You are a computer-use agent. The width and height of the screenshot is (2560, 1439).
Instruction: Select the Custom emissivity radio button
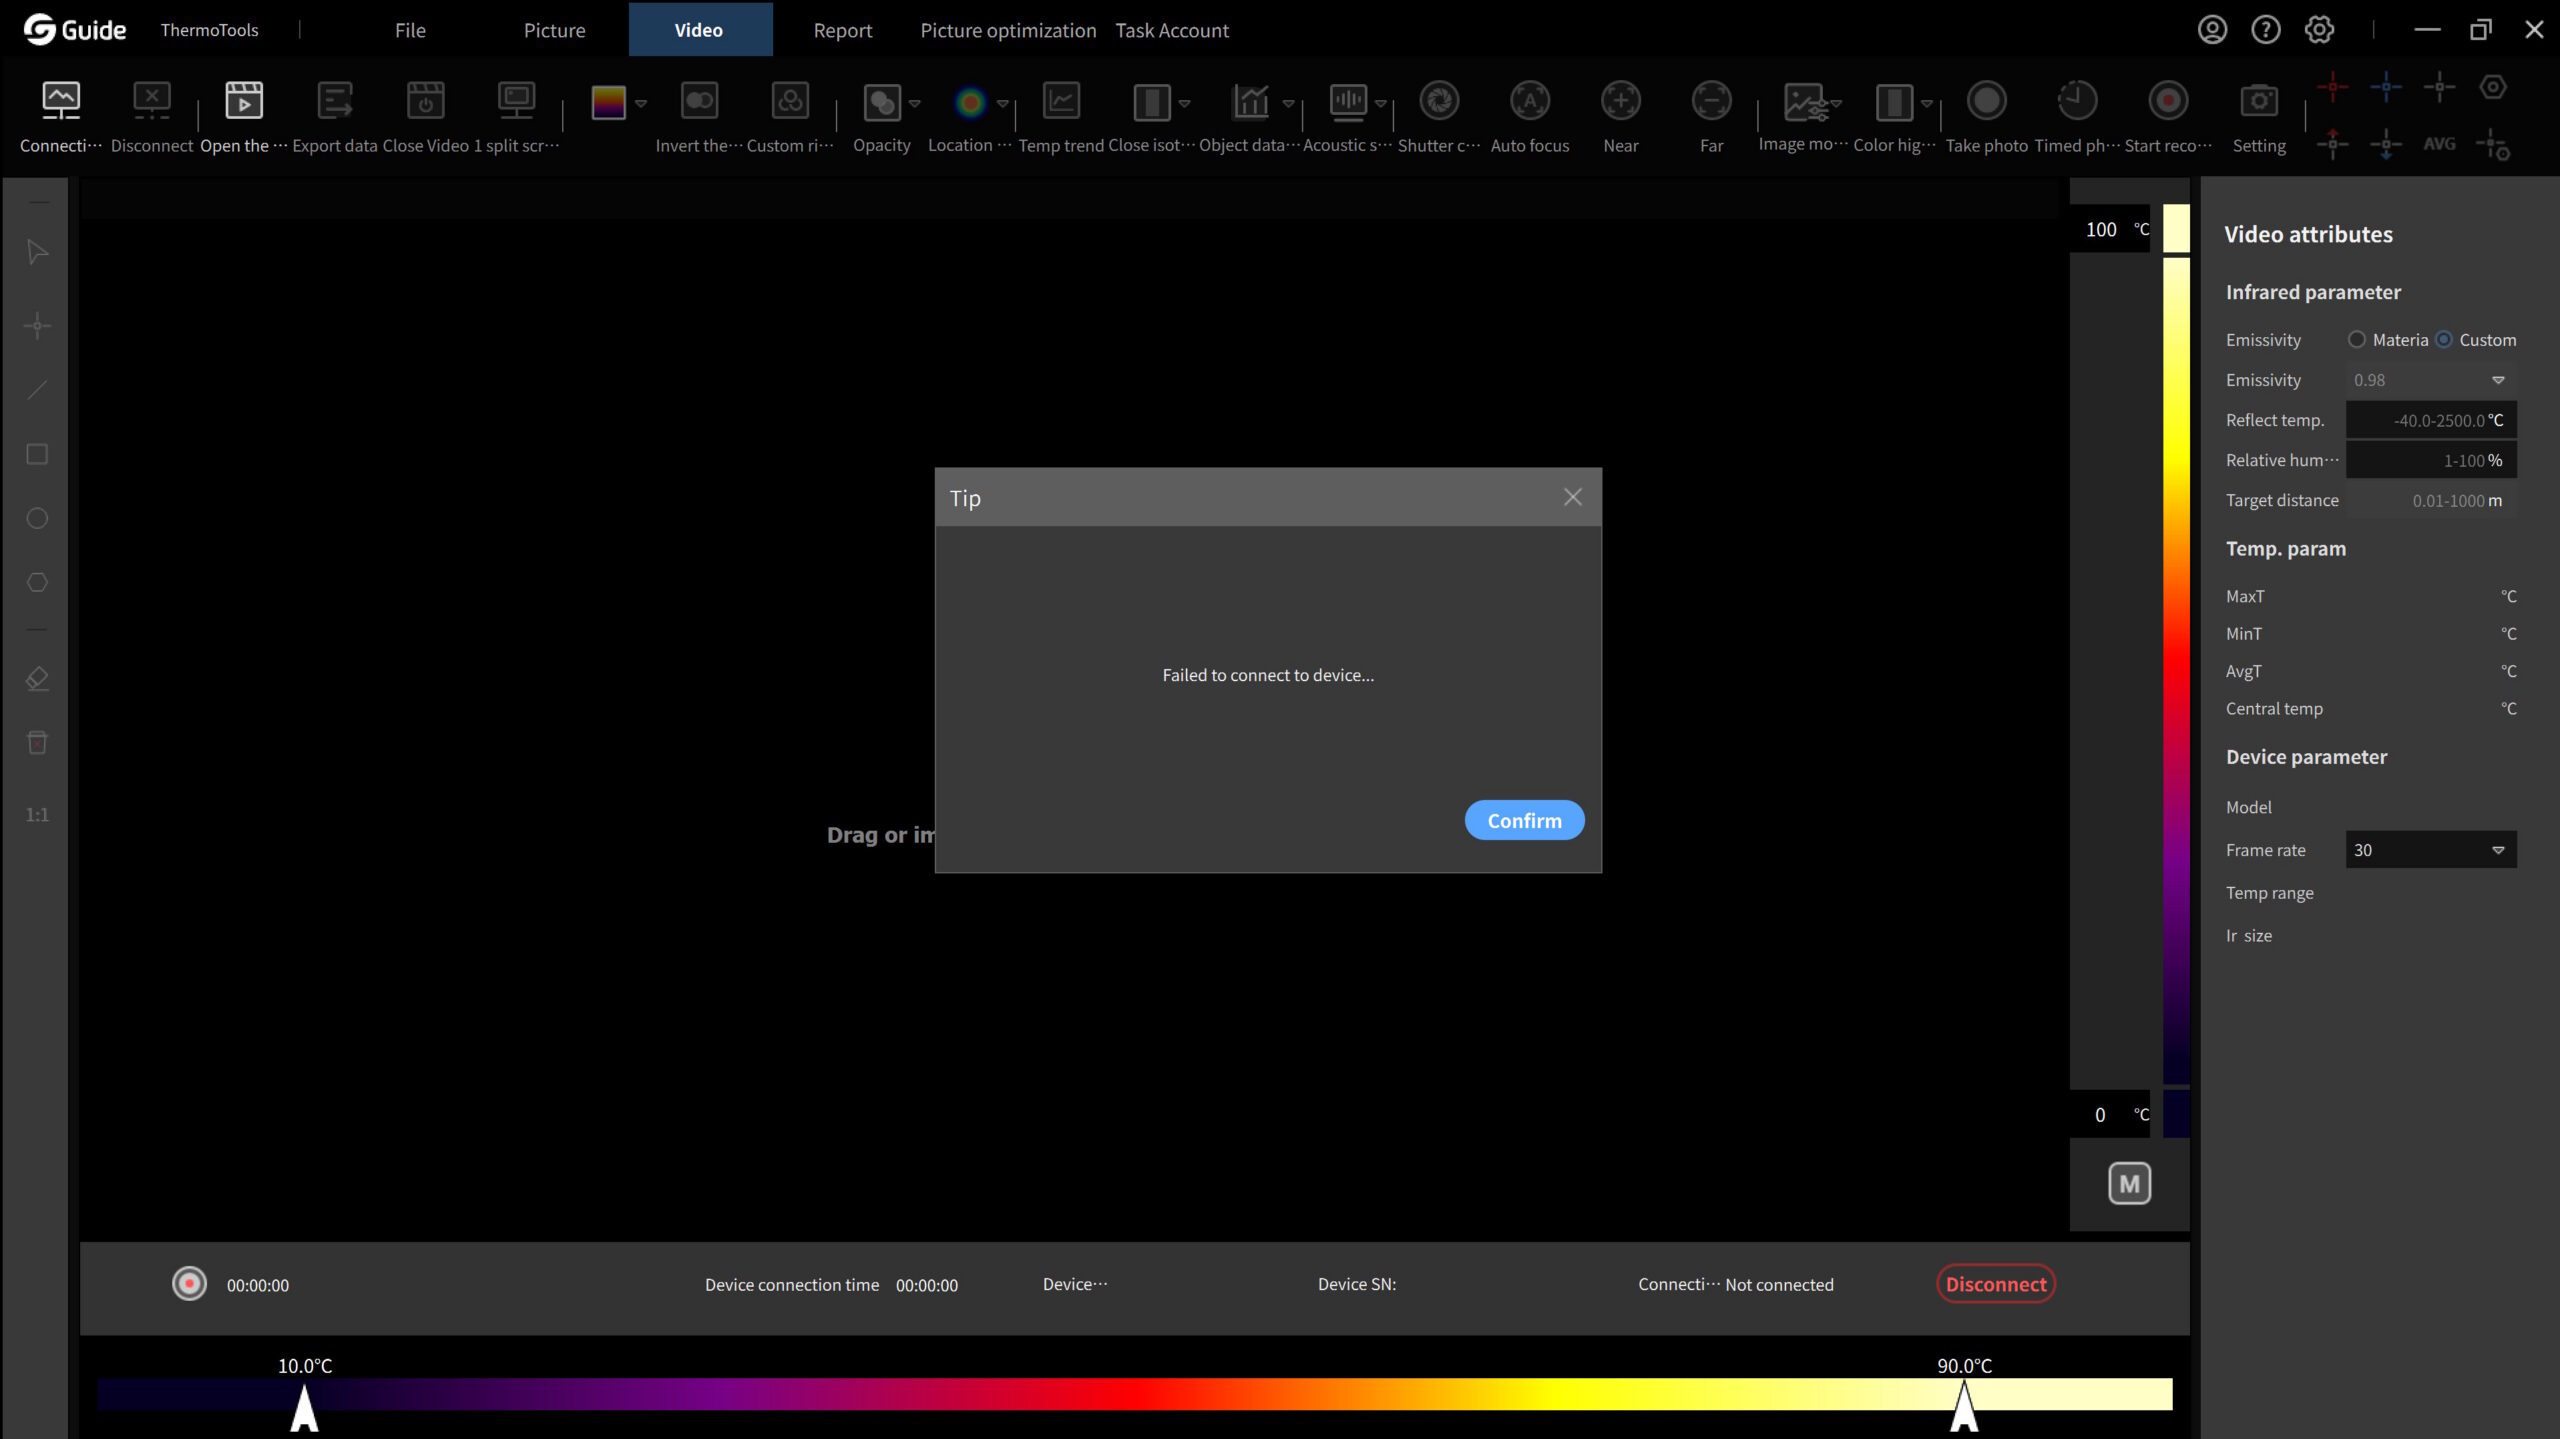click(2444, 340)
